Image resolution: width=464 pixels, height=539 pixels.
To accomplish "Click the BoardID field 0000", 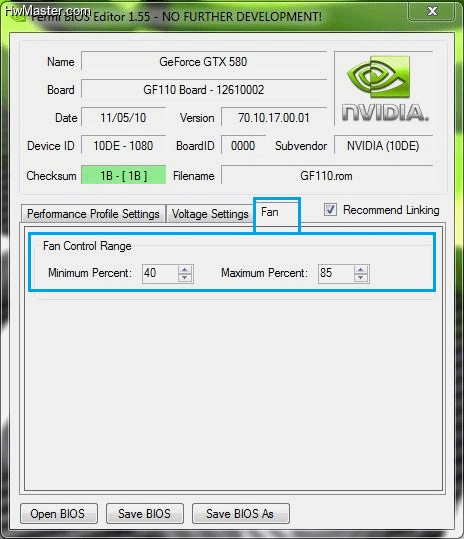I will (x=243, y=146).
